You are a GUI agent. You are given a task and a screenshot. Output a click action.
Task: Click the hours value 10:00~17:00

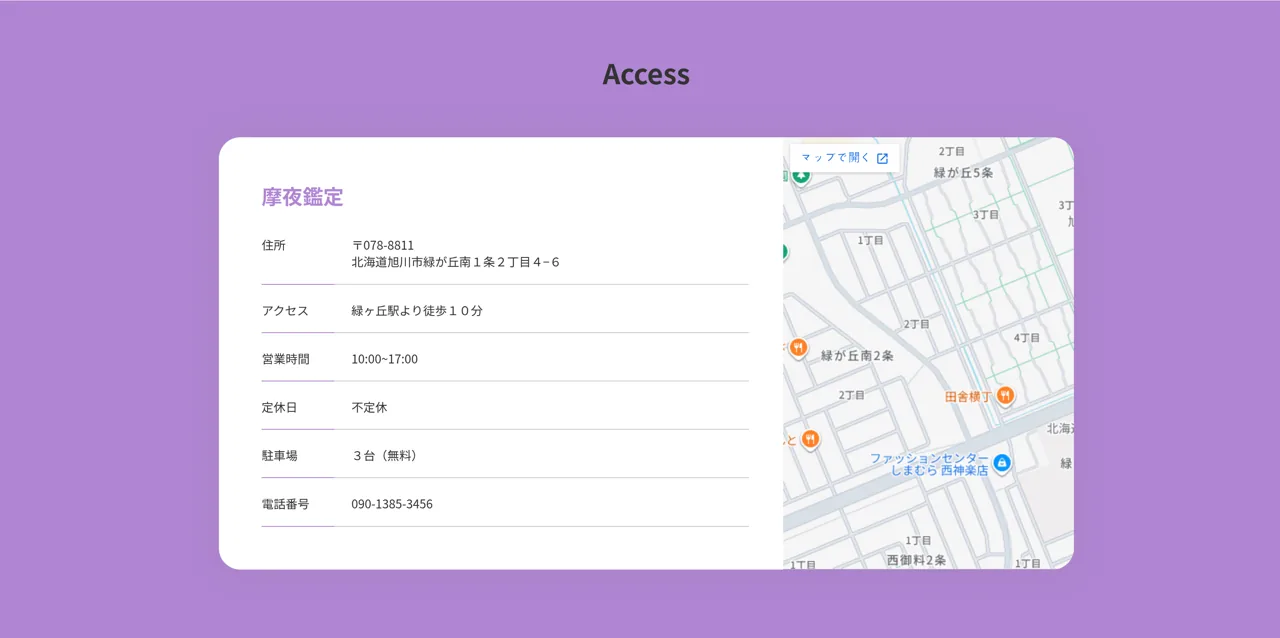pos(385,359)
